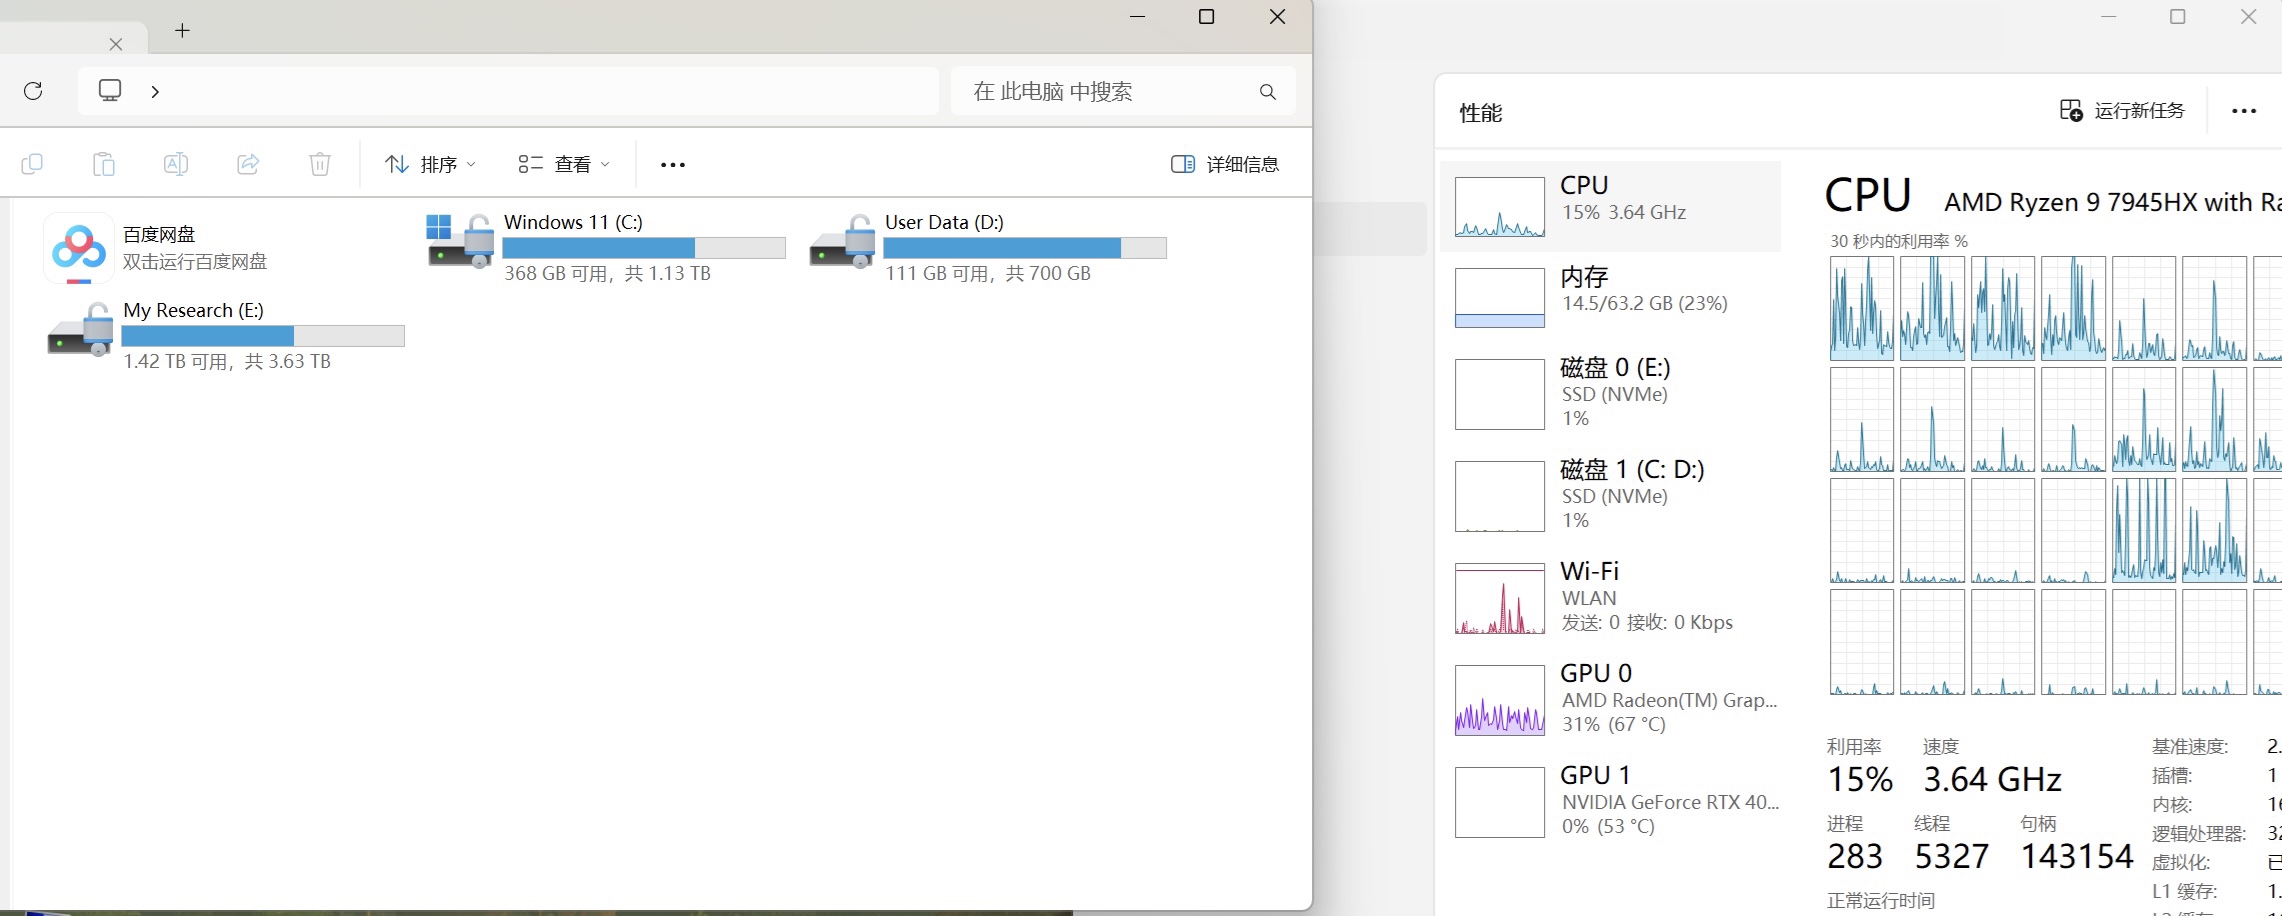Click the 内存 mini graph thumbnail

1499,298
